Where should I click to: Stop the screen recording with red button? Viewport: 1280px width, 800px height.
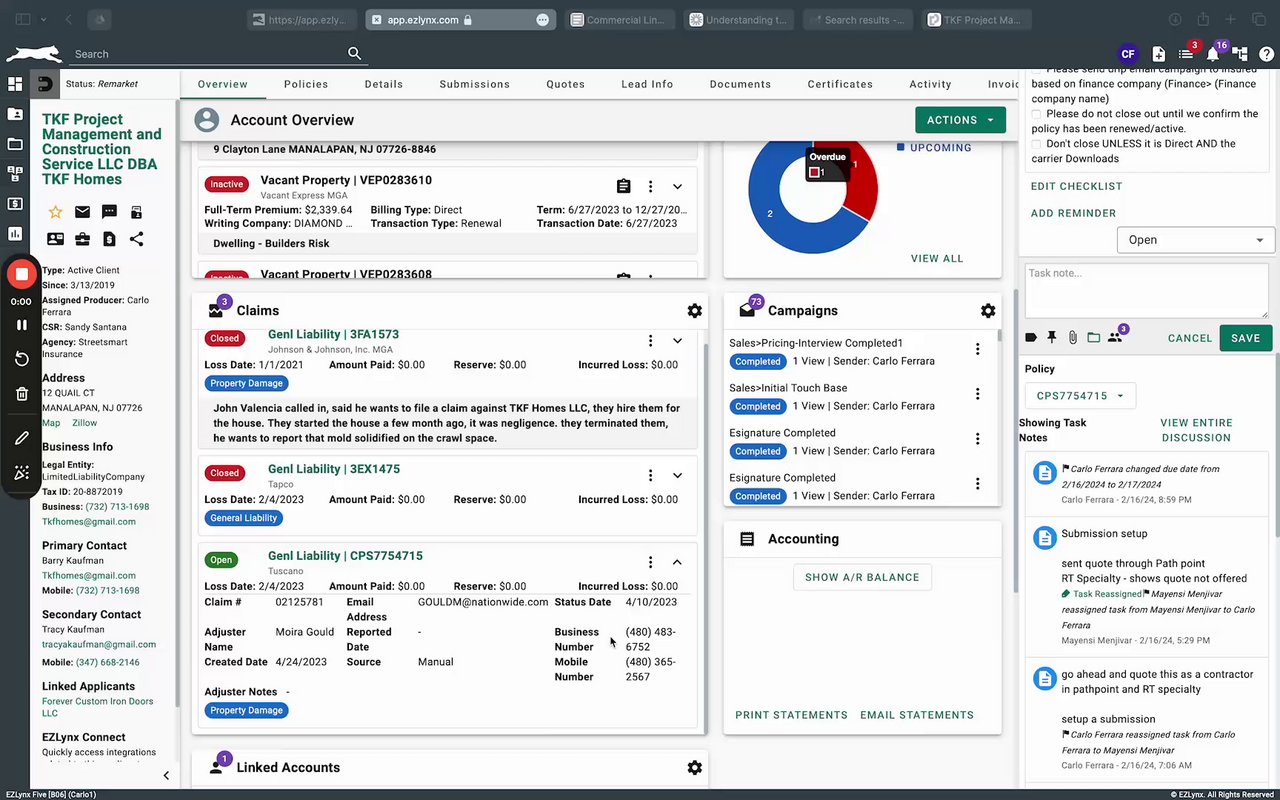21,274
